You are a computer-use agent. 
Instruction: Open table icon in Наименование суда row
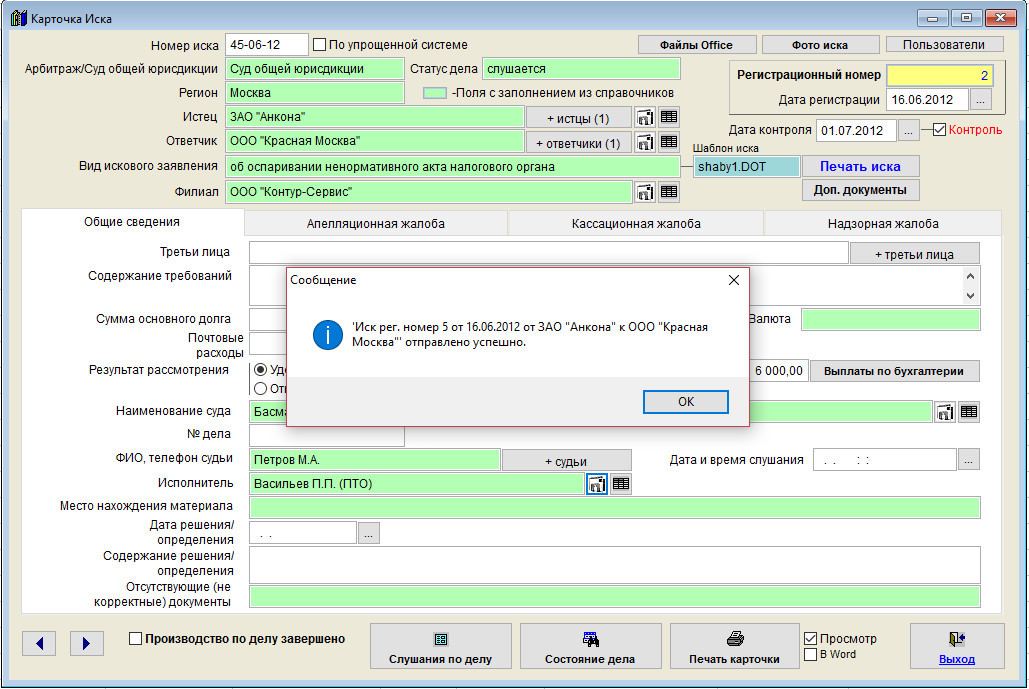(969, 412)
